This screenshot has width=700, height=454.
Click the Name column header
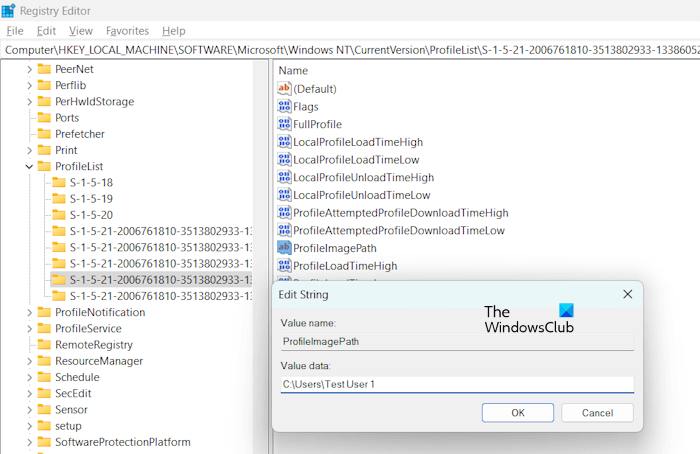click(x=293, y=71)
